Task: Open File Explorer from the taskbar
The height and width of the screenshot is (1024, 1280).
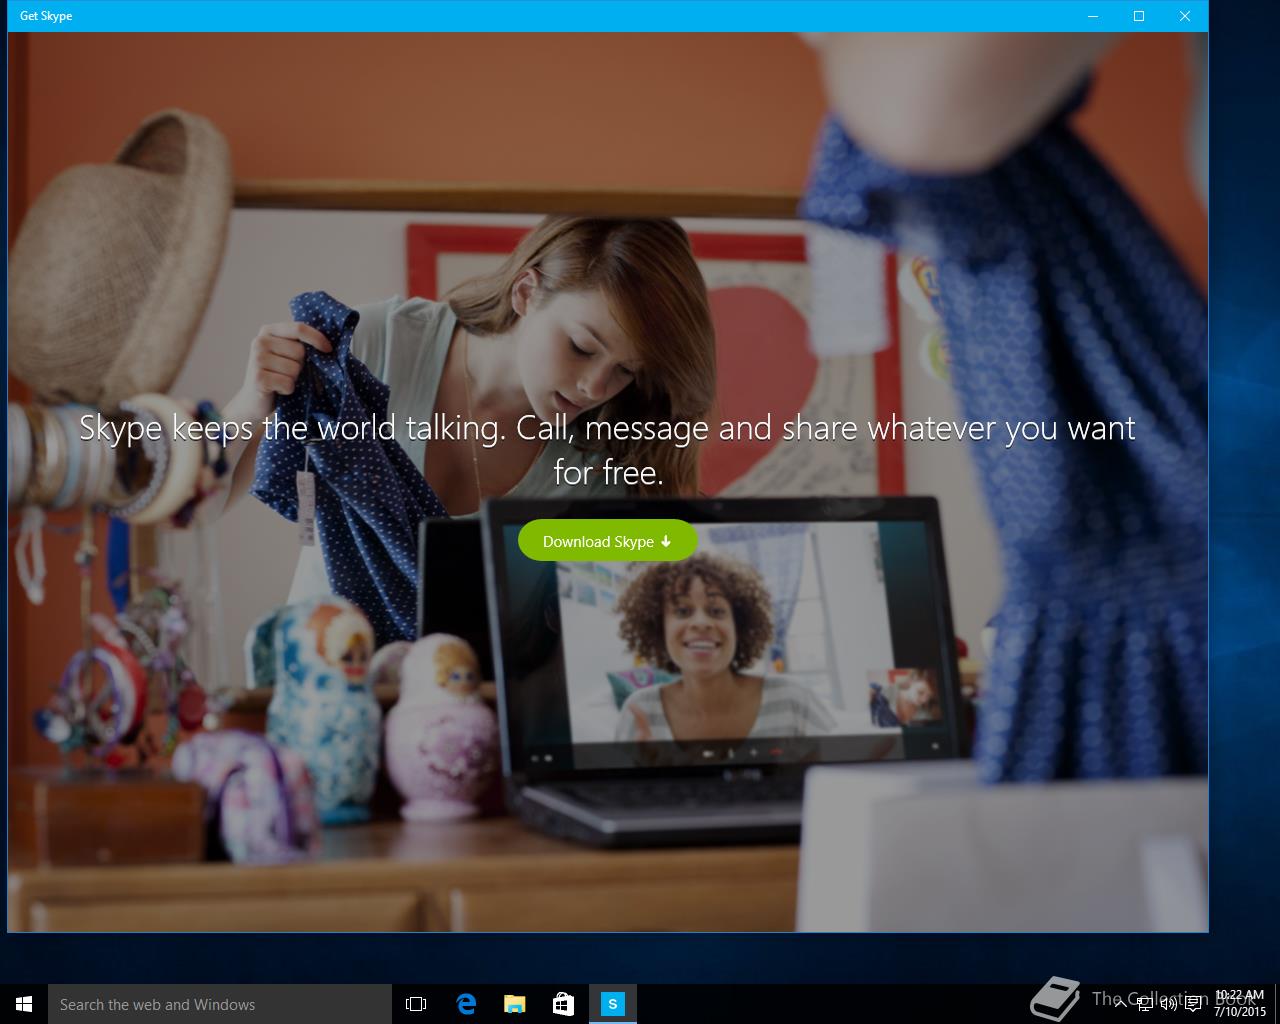Action: click(515, 1004)
